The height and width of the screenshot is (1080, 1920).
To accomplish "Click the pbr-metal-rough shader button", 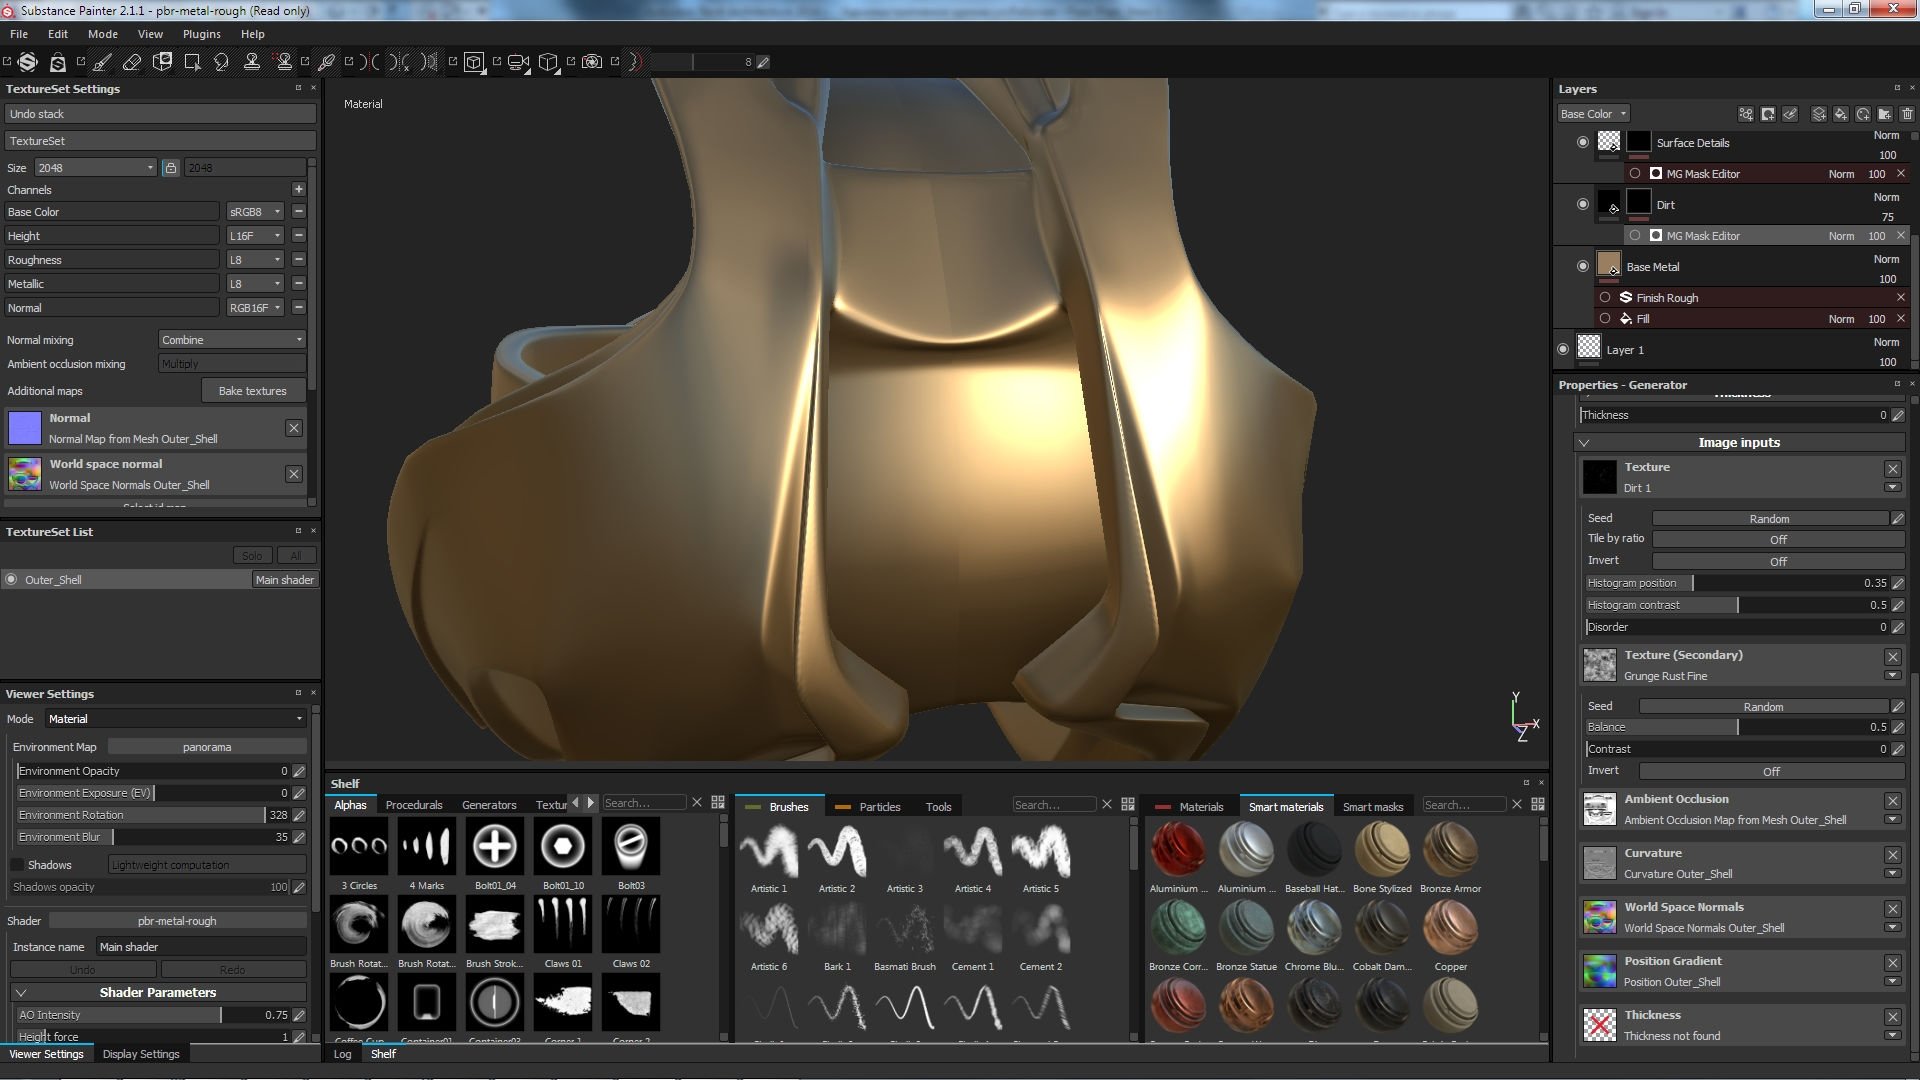I will [177, 921].
